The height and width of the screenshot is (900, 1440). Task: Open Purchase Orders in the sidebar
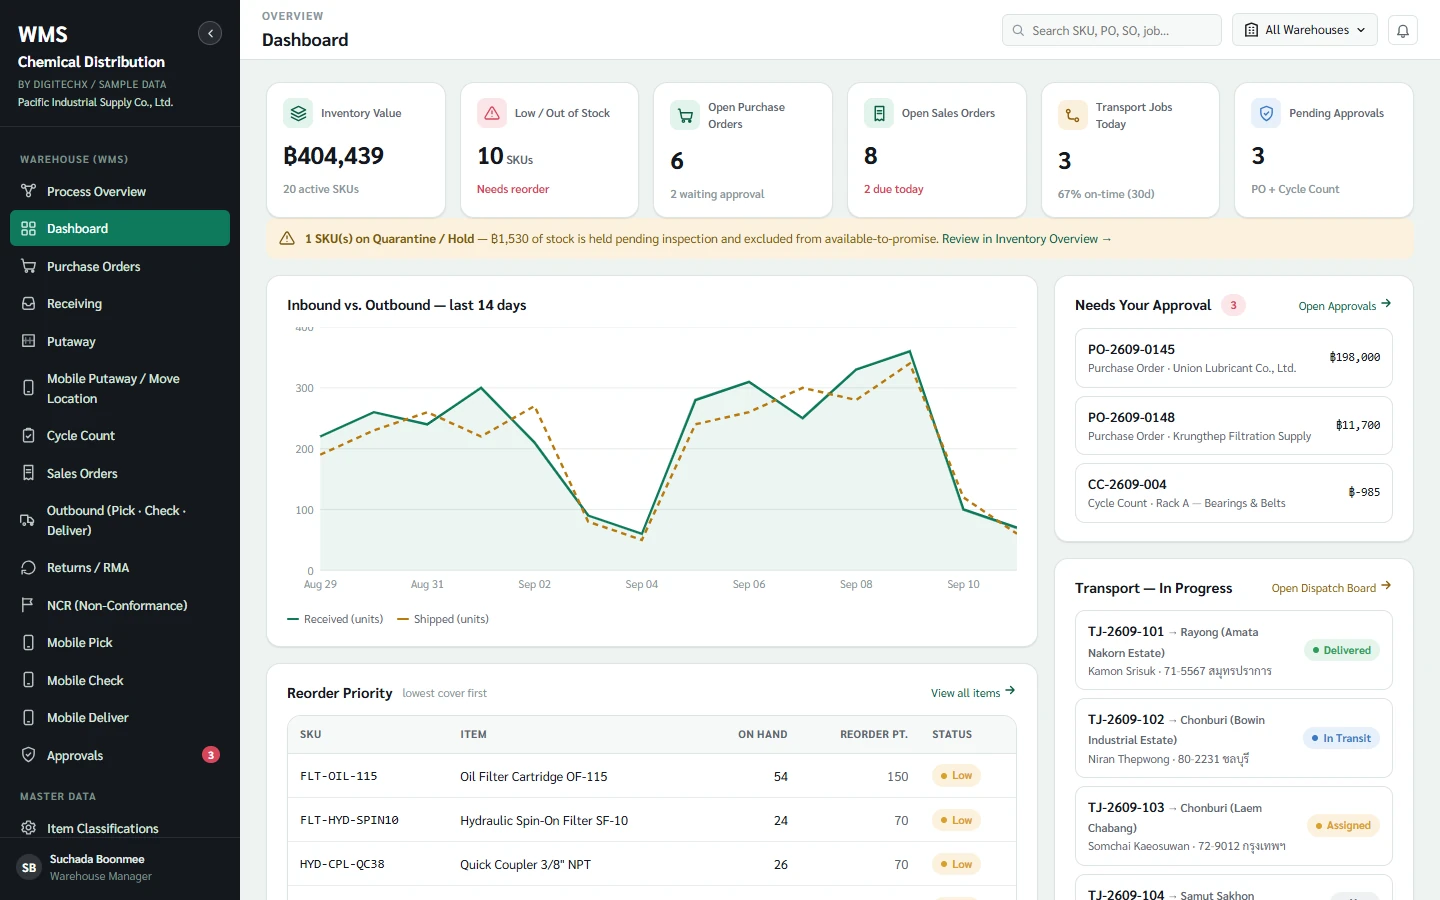click(120, 266)
